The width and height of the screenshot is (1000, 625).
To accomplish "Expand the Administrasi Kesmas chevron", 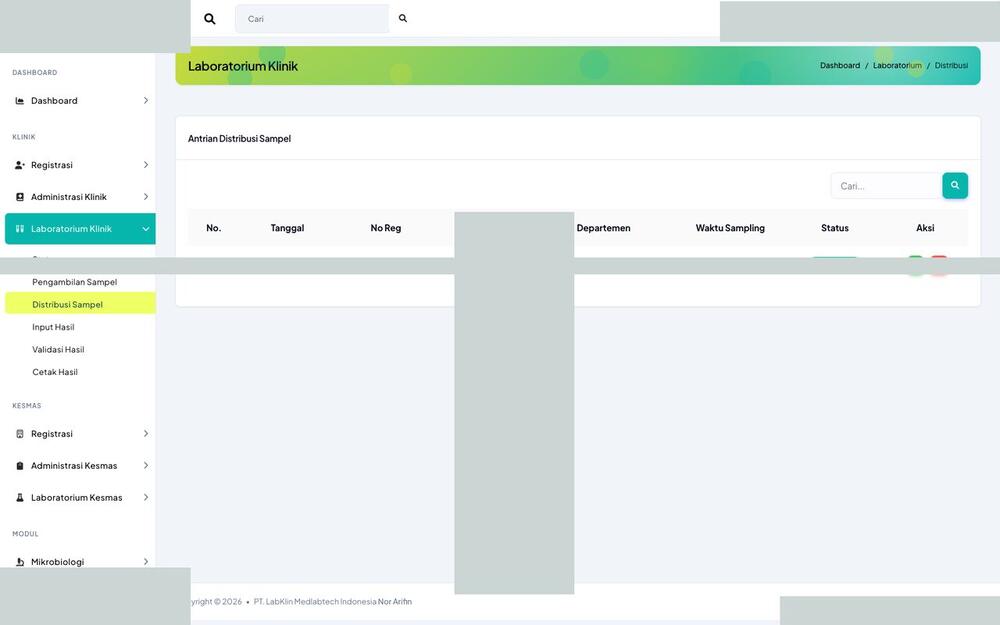I will [146, 466].
